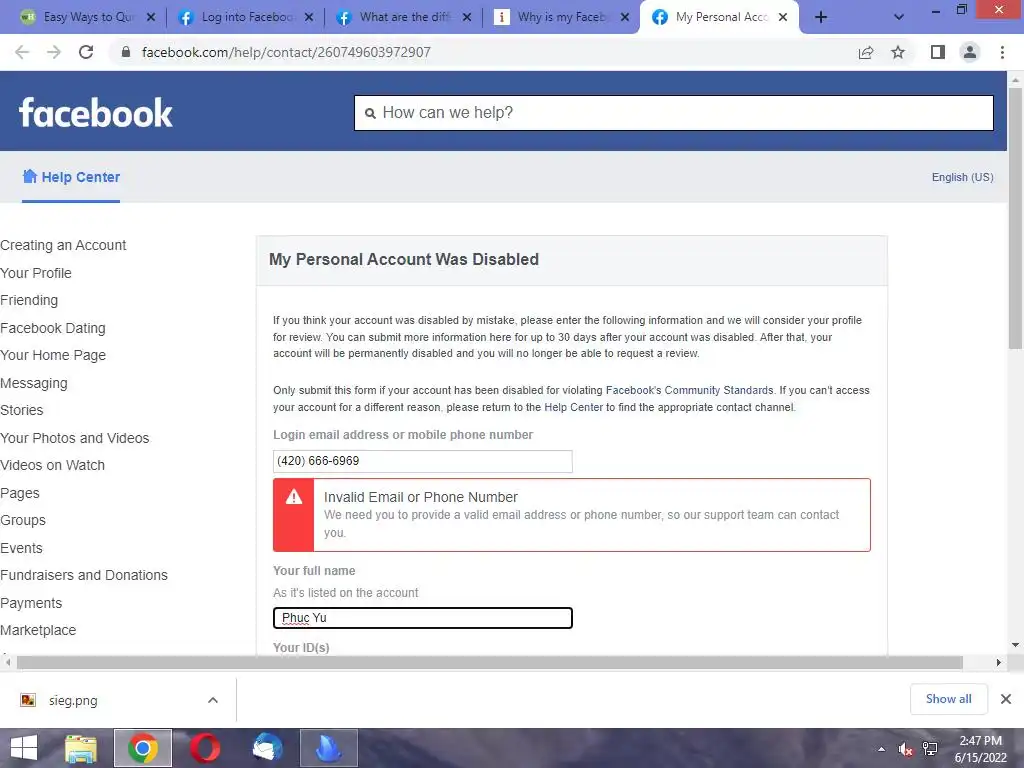Select the Help Center tab
The image size is (1024, 768).
pos(71,177)
